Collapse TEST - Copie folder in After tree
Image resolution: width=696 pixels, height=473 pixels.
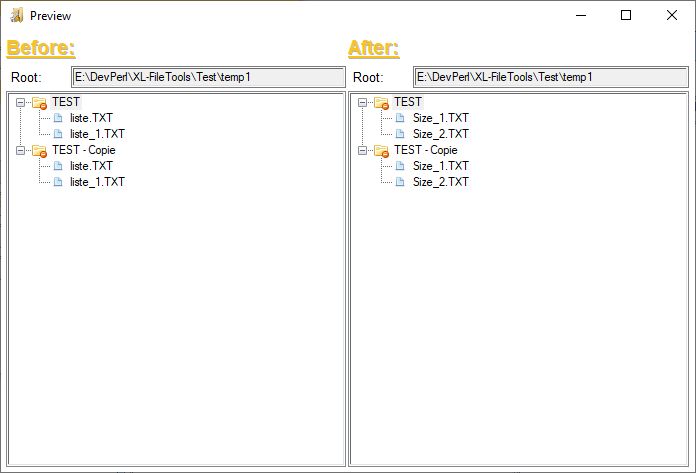[362, 150]
